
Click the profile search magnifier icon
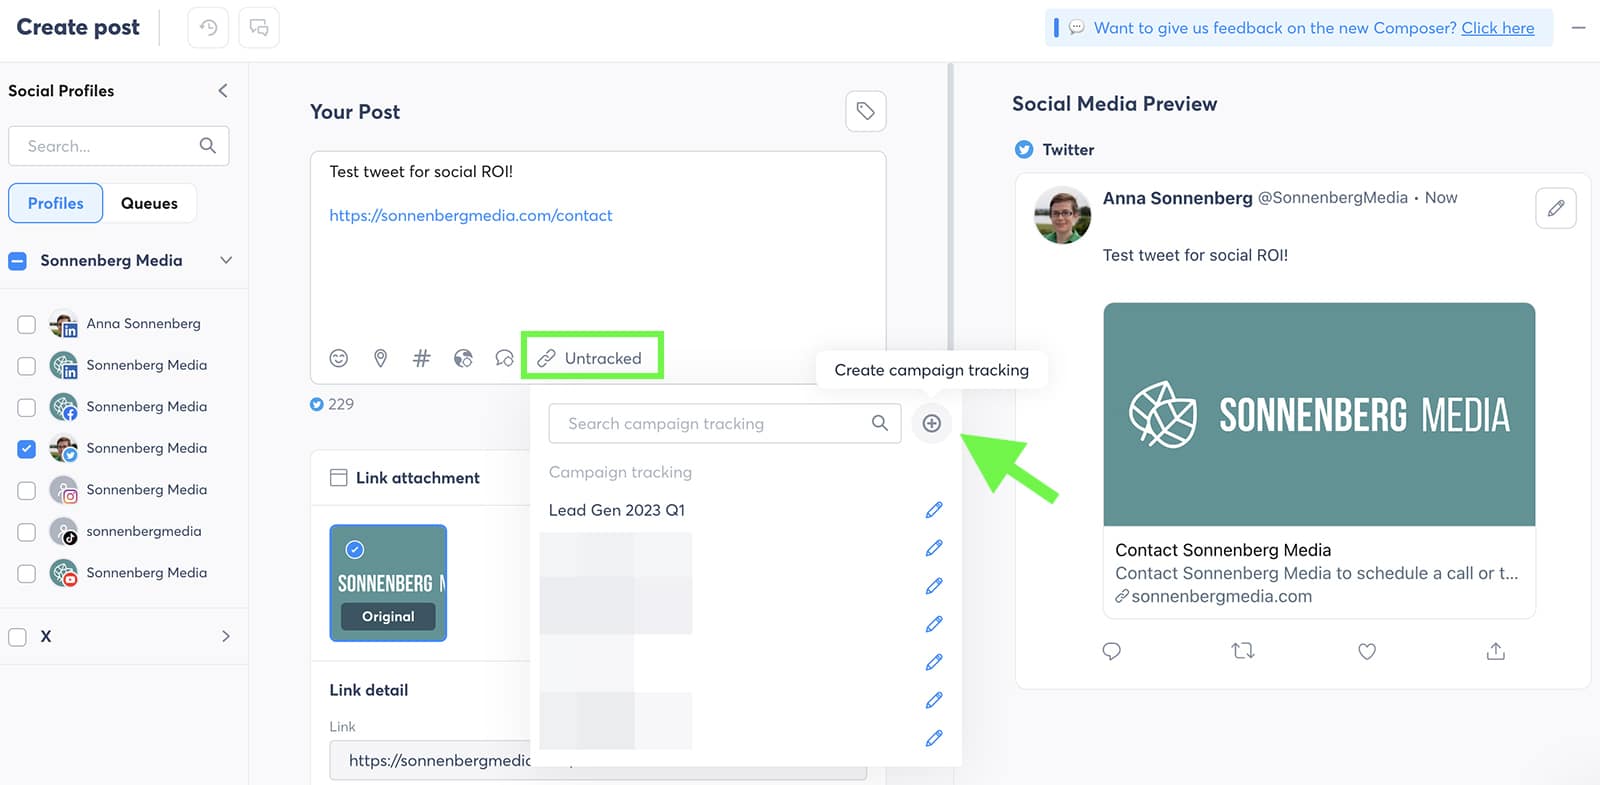point(207,146)
